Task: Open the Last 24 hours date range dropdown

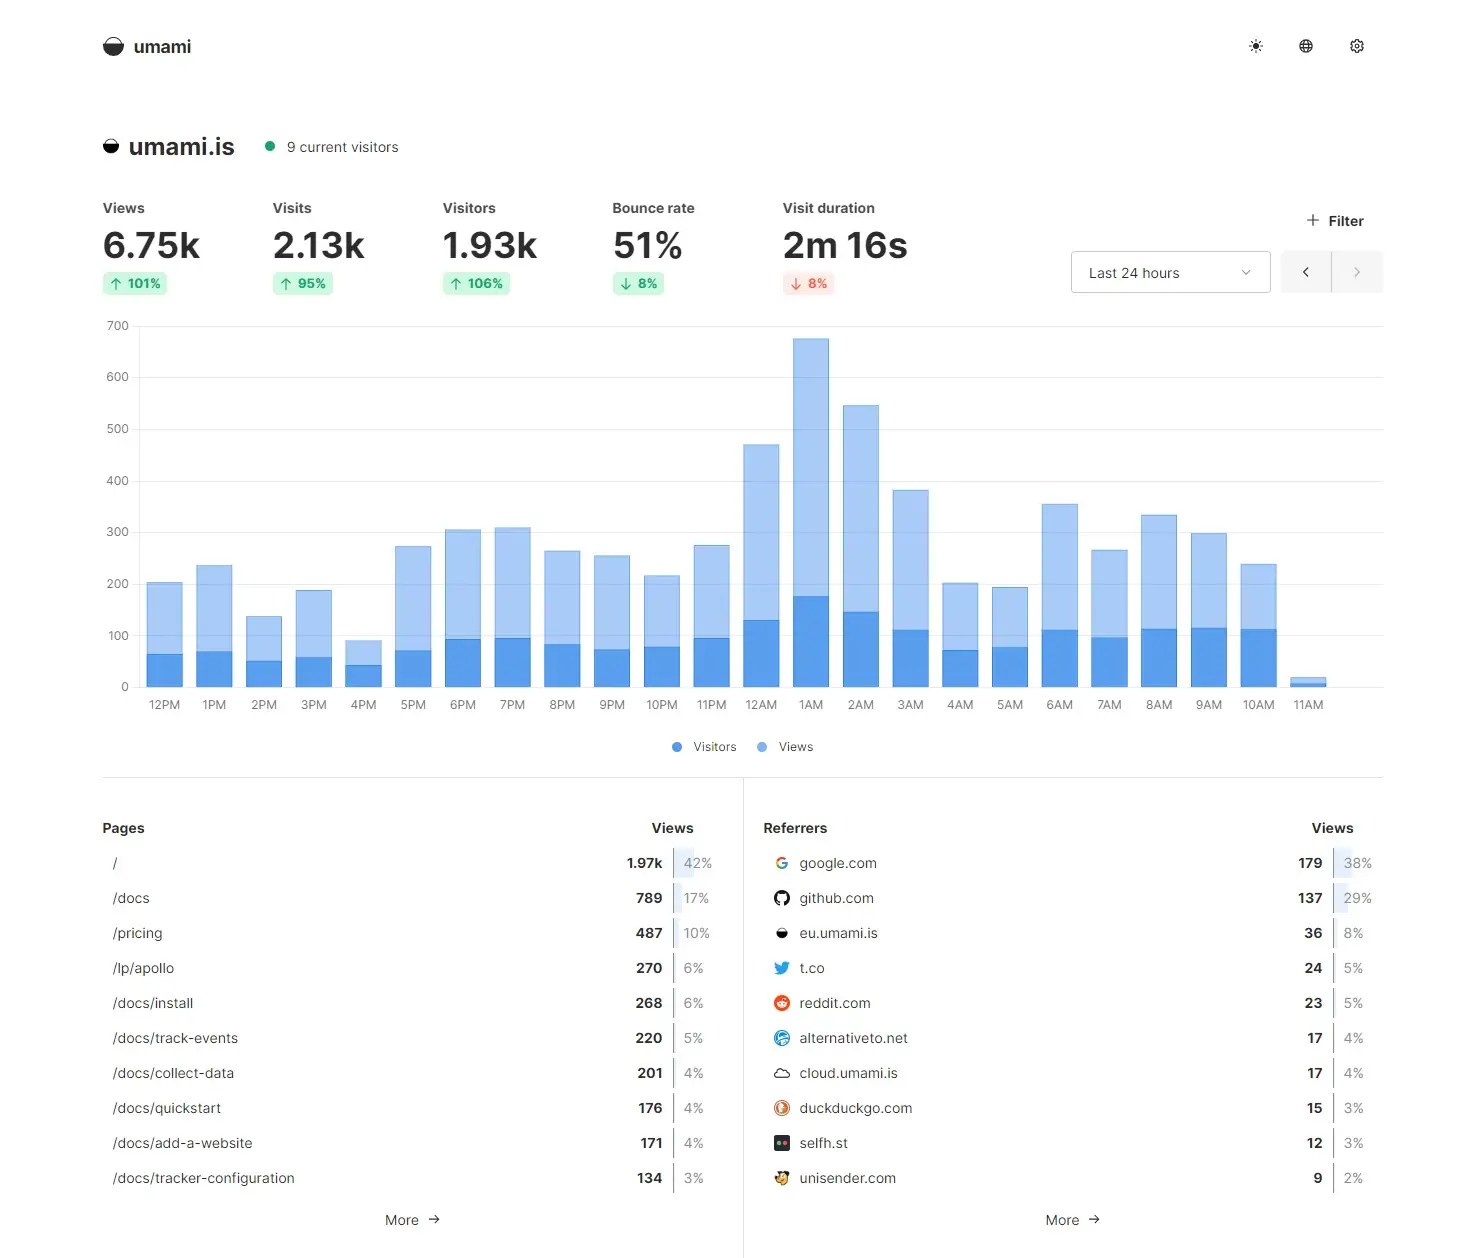Action: pos(1170,272)
